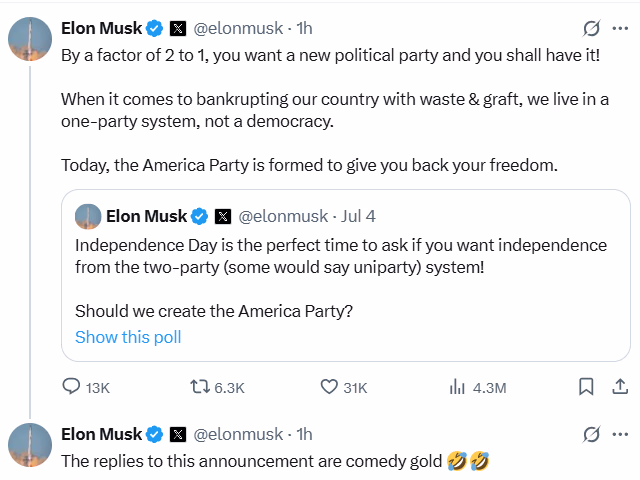Open avatar on the comedy gold reply
The width and height of the screenshot is (640, 480).
(x=30, y=444)
